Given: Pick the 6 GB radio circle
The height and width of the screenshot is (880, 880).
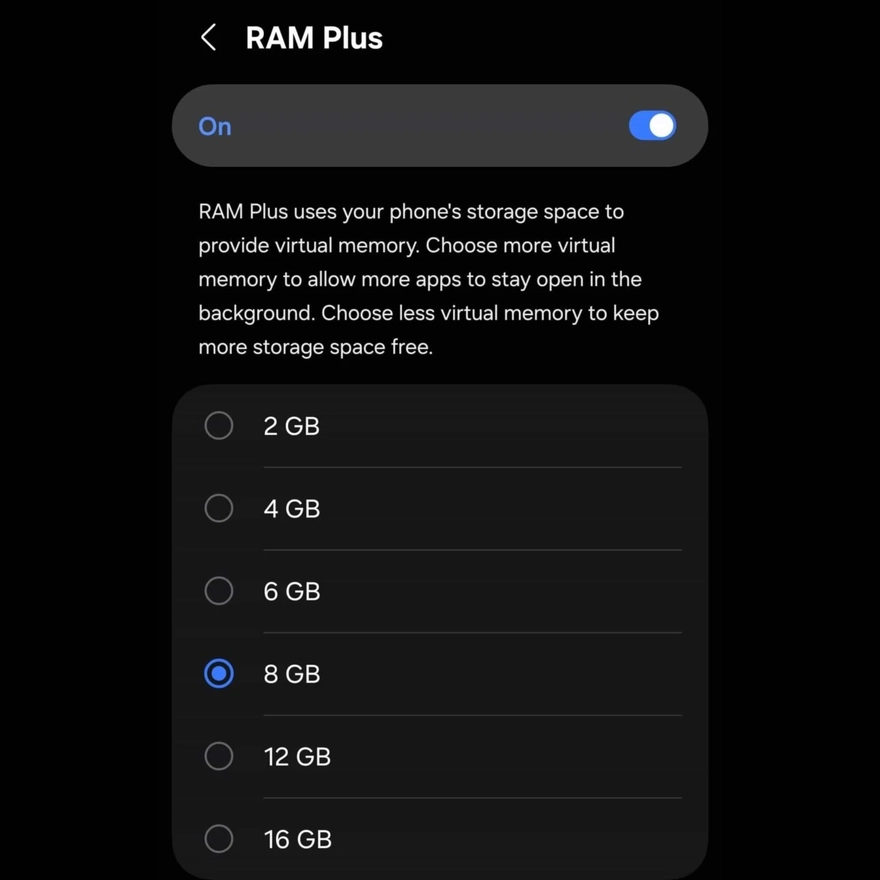Looking at the screenshot, I should (x=219, y=591).
